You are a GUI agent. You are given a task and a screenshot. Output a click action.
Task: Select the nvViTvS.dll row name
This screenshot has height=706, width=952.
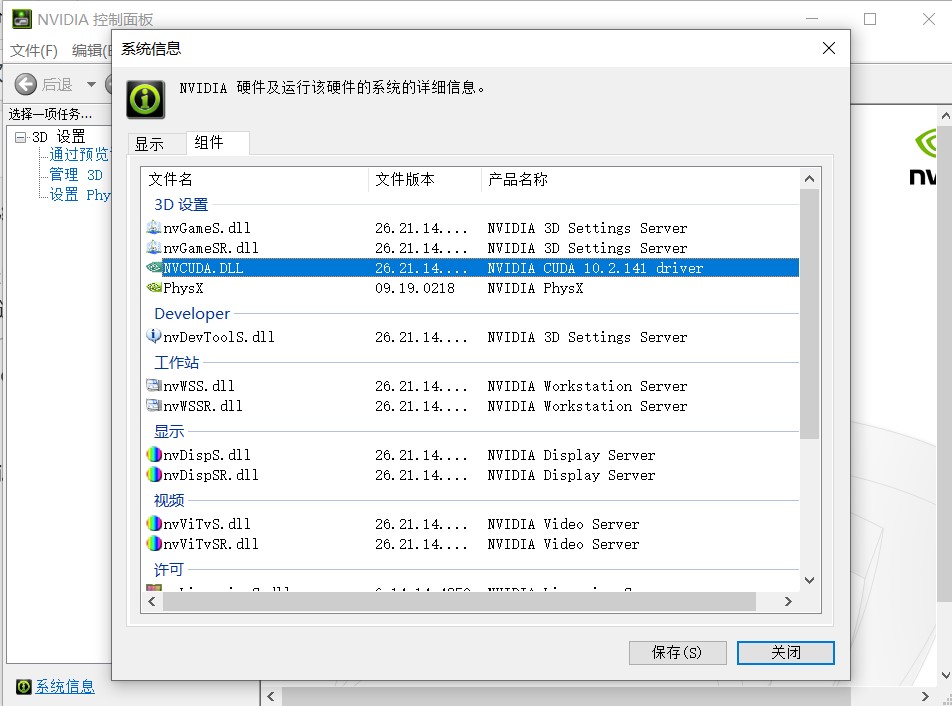coord(207,523)
